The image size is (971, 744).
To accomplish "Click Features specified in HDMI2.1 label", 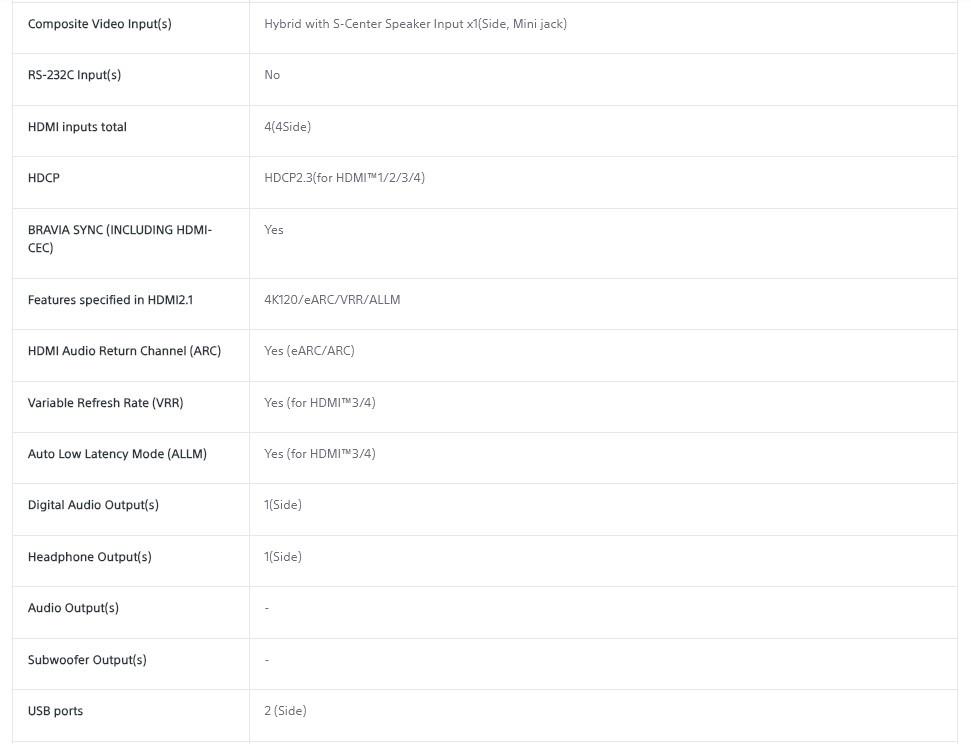I will pos(110,300).
